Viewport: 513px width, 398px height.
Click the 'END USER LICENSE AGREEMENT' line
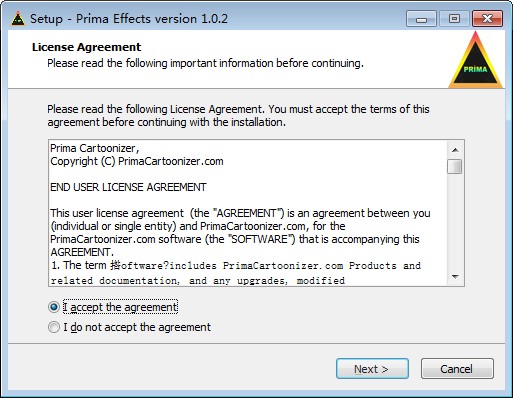click(x=128, y=187)
